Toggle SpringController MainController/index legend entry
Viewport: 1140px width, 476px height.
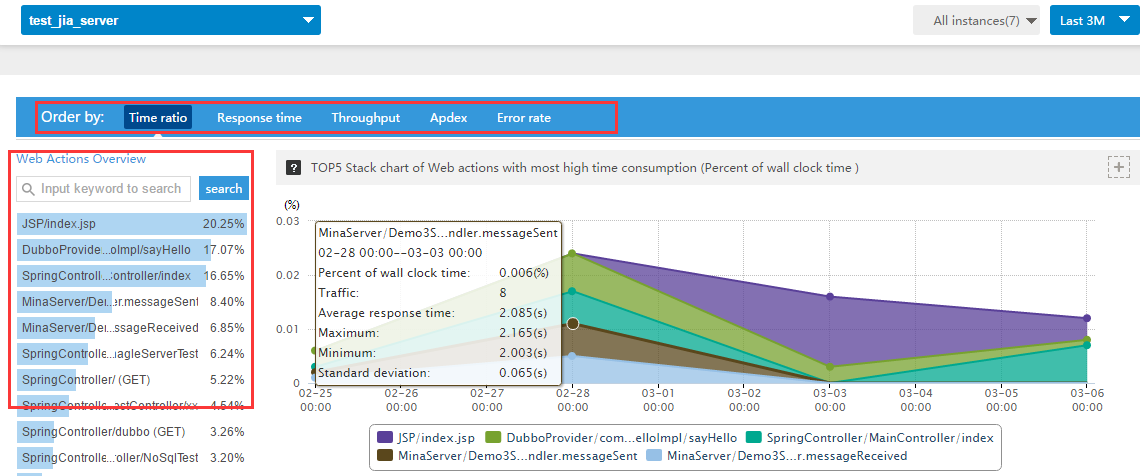point(868,437)
